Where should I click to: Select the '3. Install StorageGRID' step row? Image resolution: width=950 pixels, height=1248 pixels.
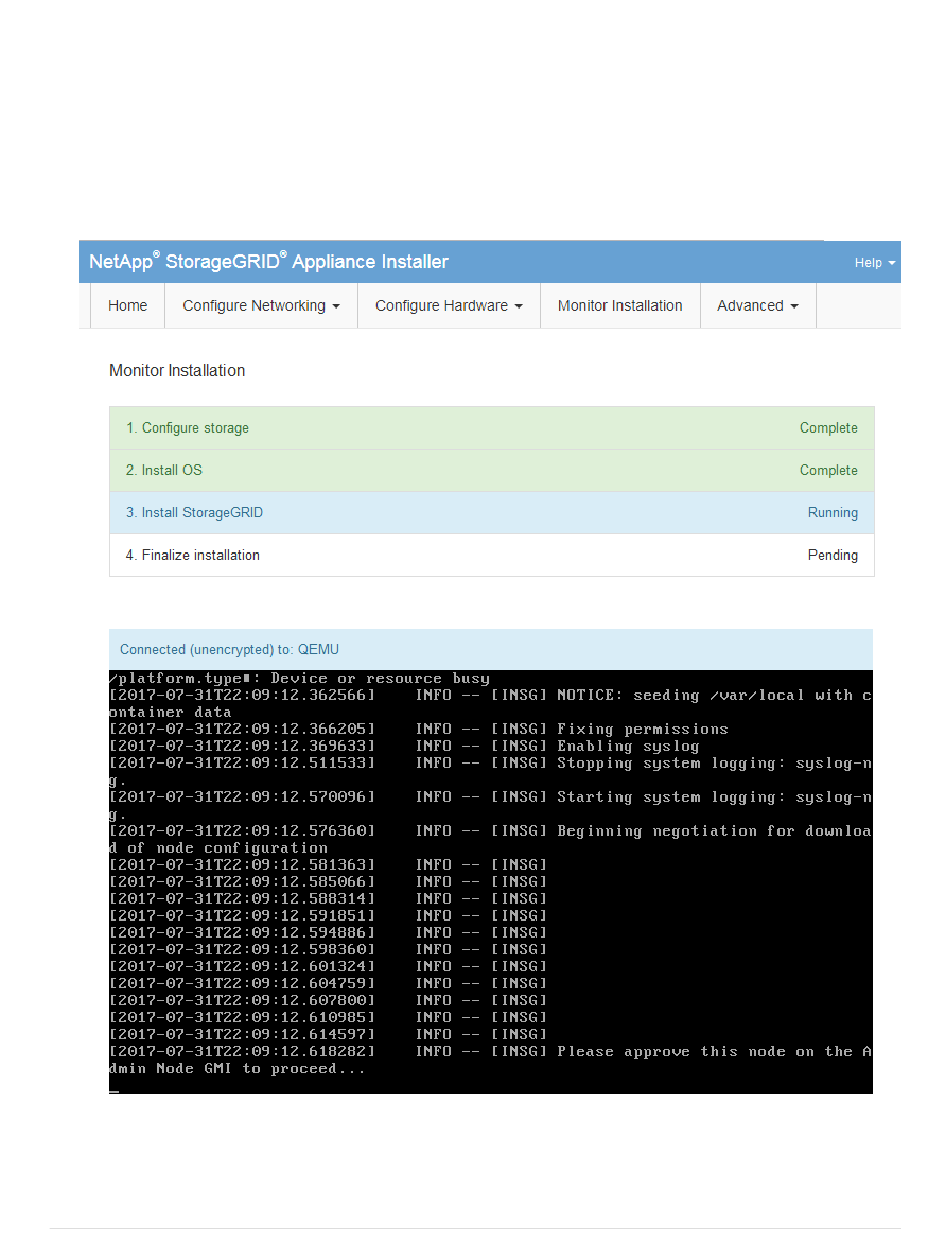coord(491,512)
